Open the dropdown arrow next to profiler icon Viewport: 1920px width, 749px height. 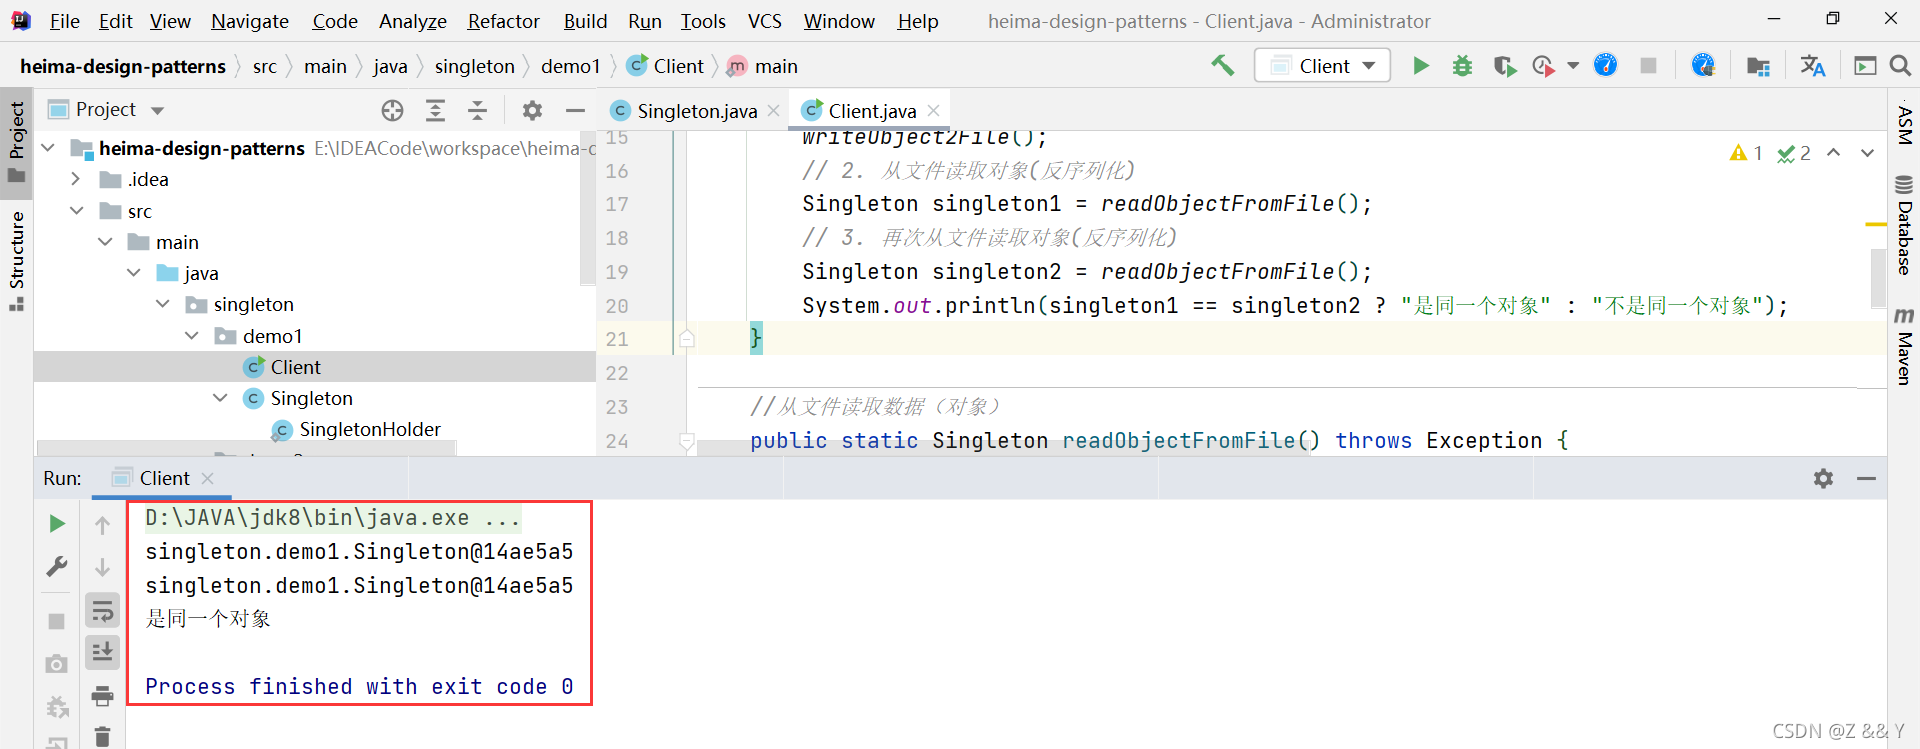point(1573,66)
